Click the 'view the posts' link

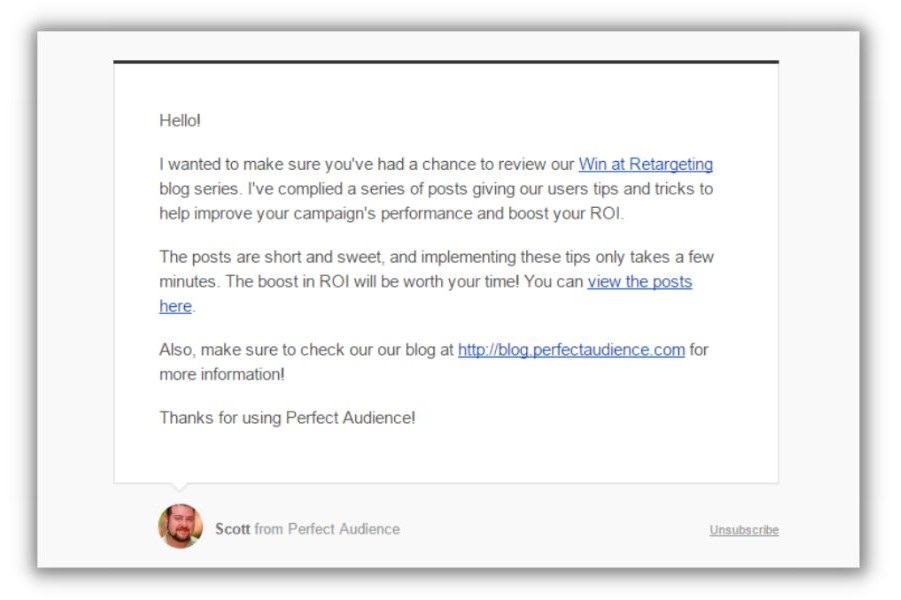tap(639, 282)
